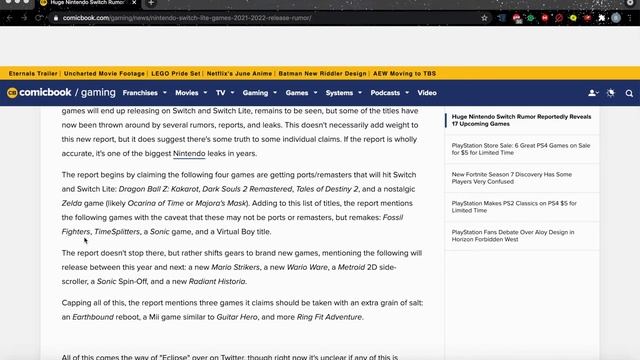Open Batman New Riddler Design link
640x360 pixels.
tap(322, 73)
